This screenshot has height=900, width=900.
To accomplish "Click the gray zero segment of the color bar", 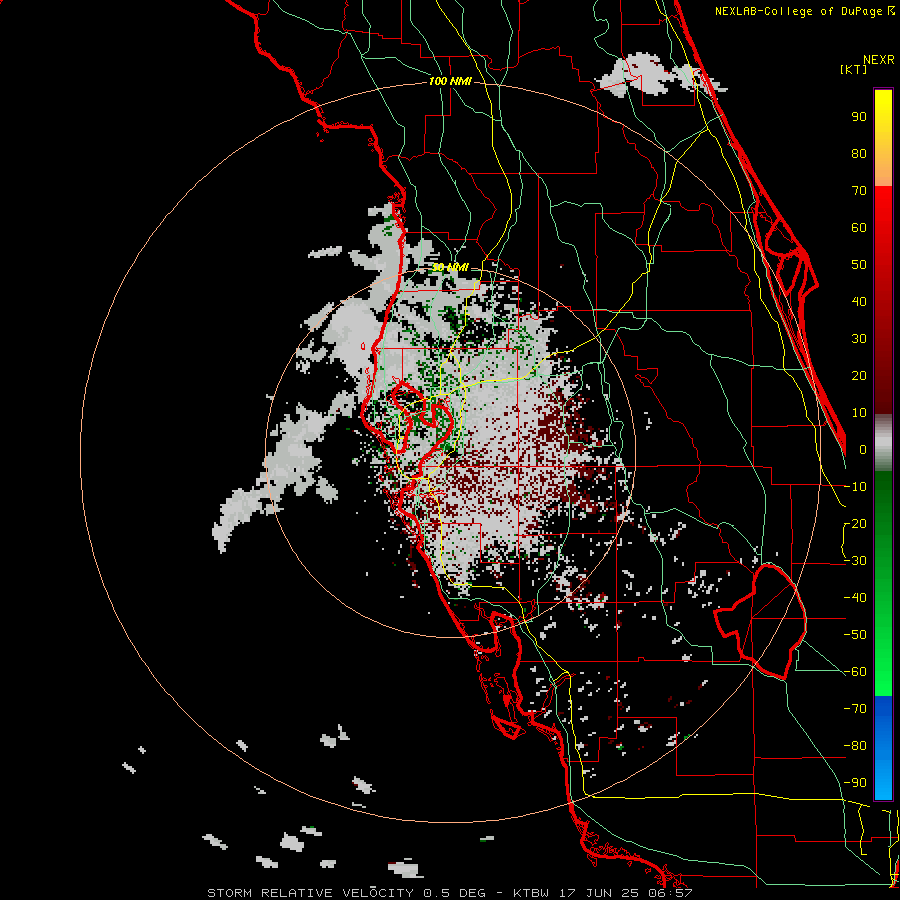I will [x=883, y=443].
